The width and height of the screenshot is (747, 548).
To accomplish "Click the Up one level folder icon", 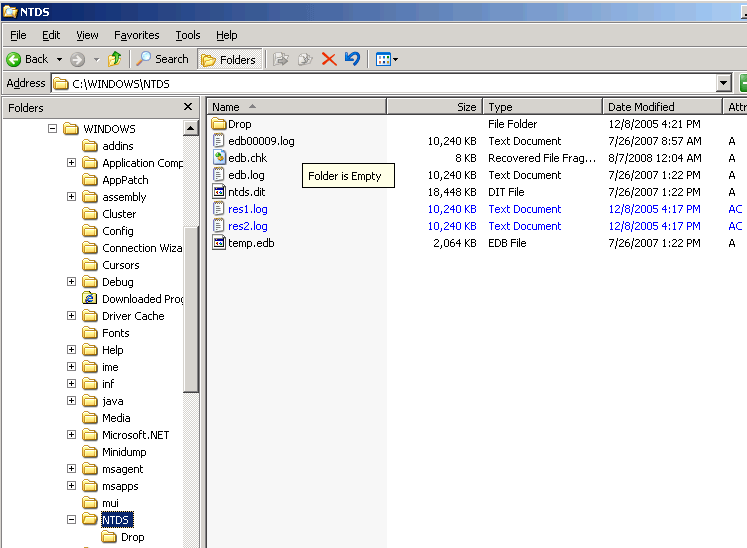I will point(115,59).
